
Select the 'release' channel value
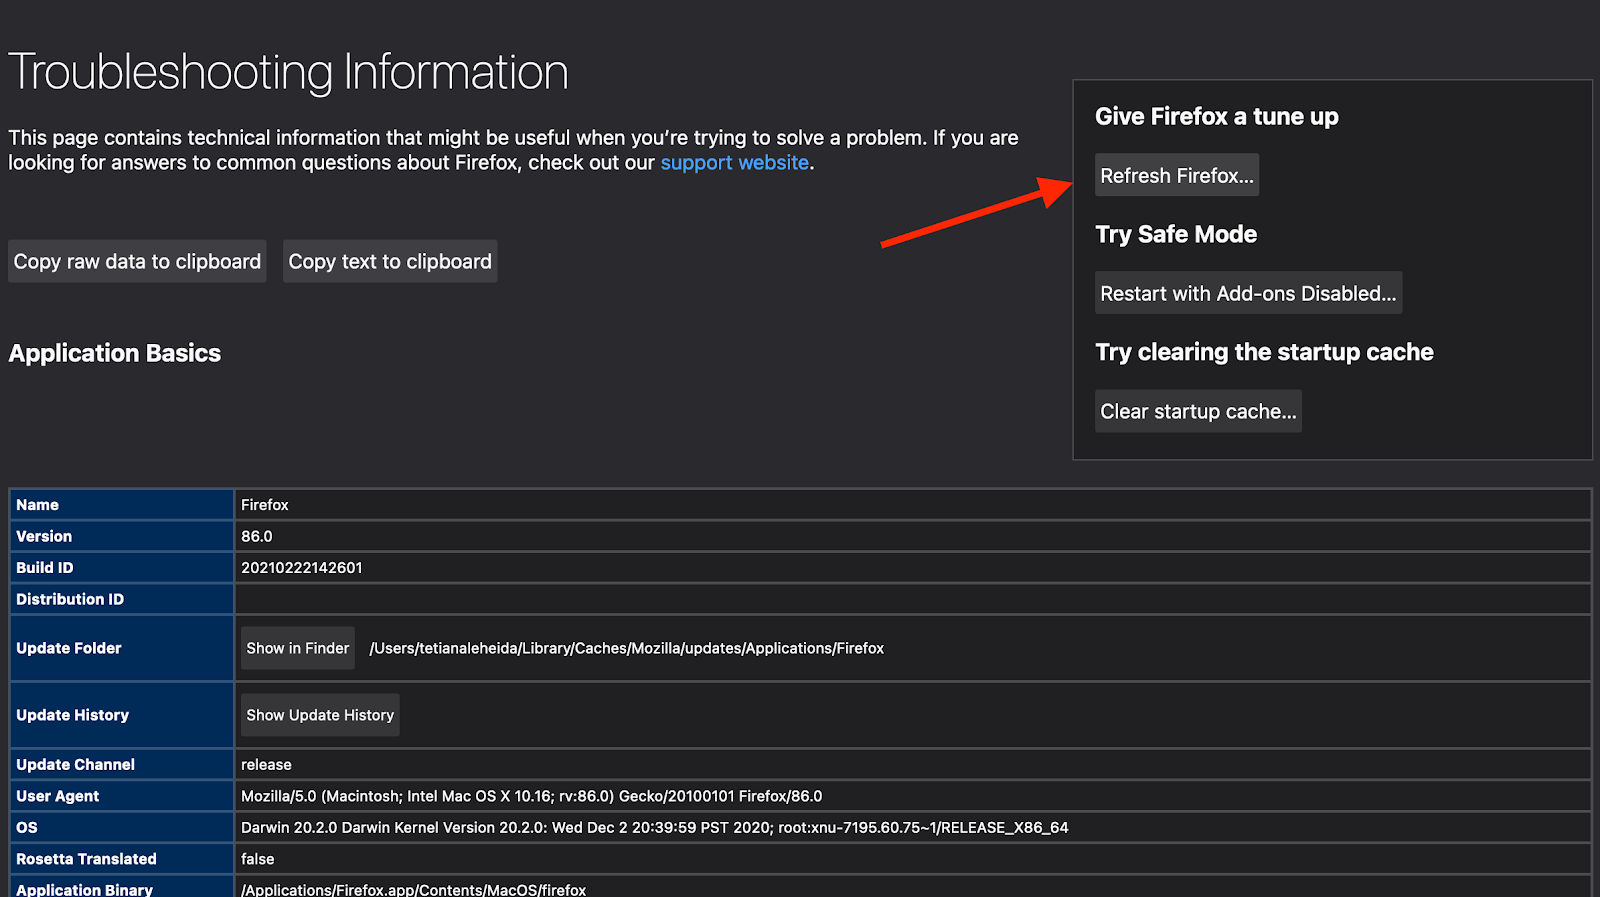[267, 764]
